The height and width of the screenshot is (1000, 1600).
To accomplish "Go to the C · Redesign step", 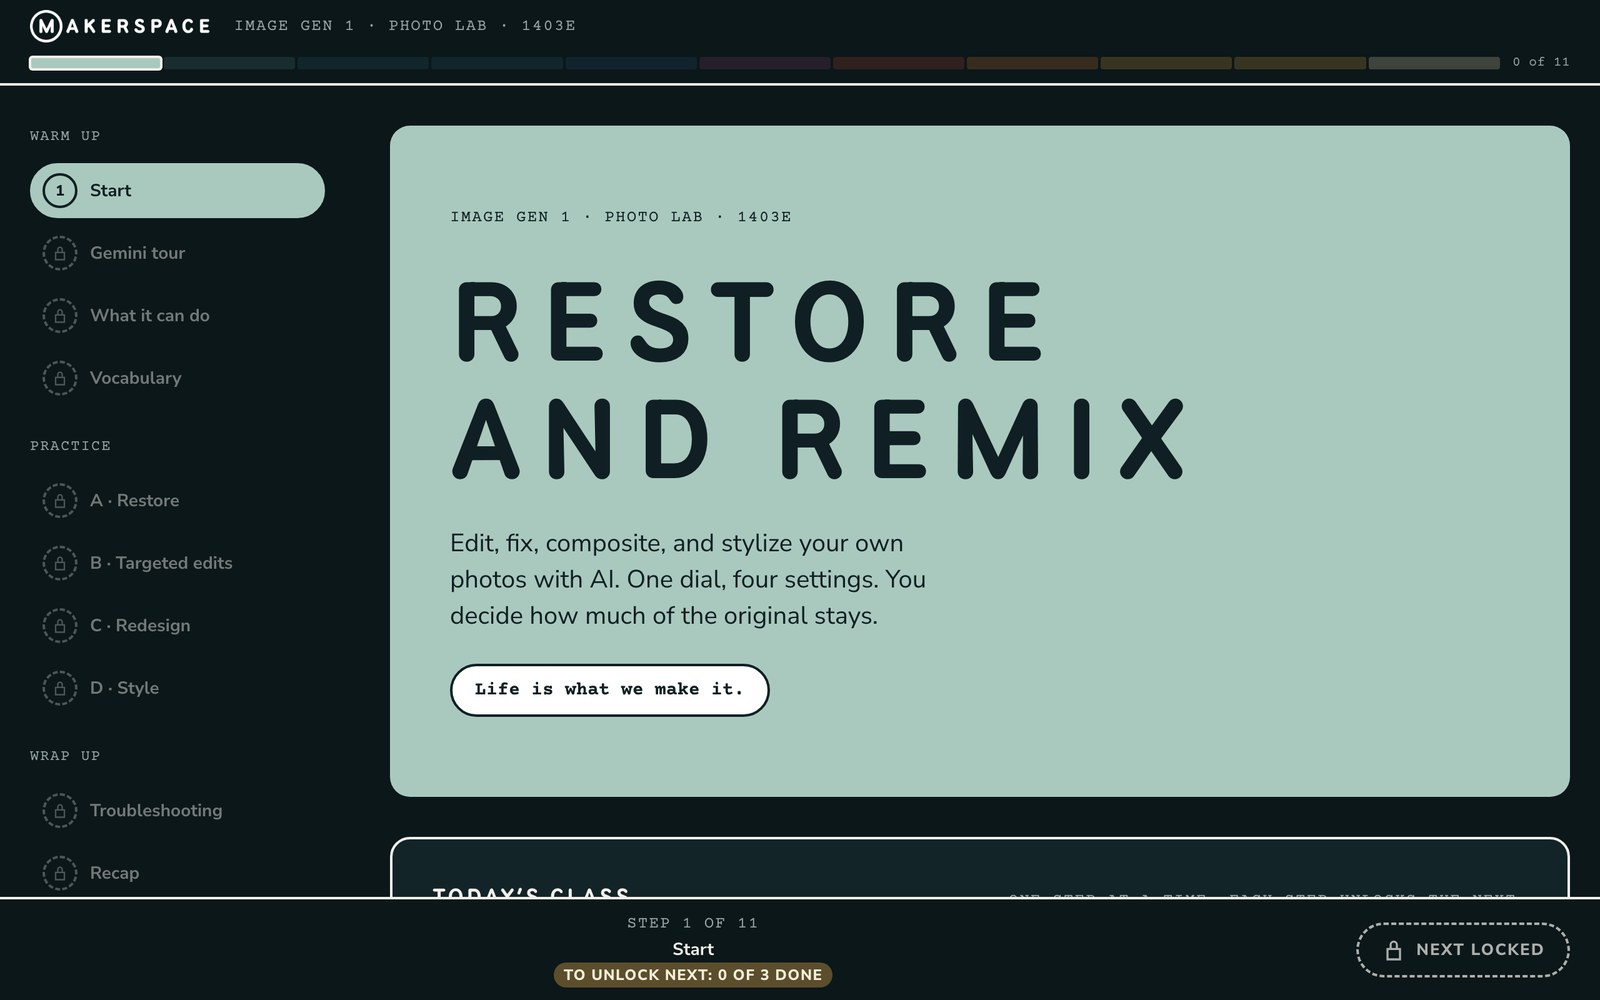I will tap(177, 625).
